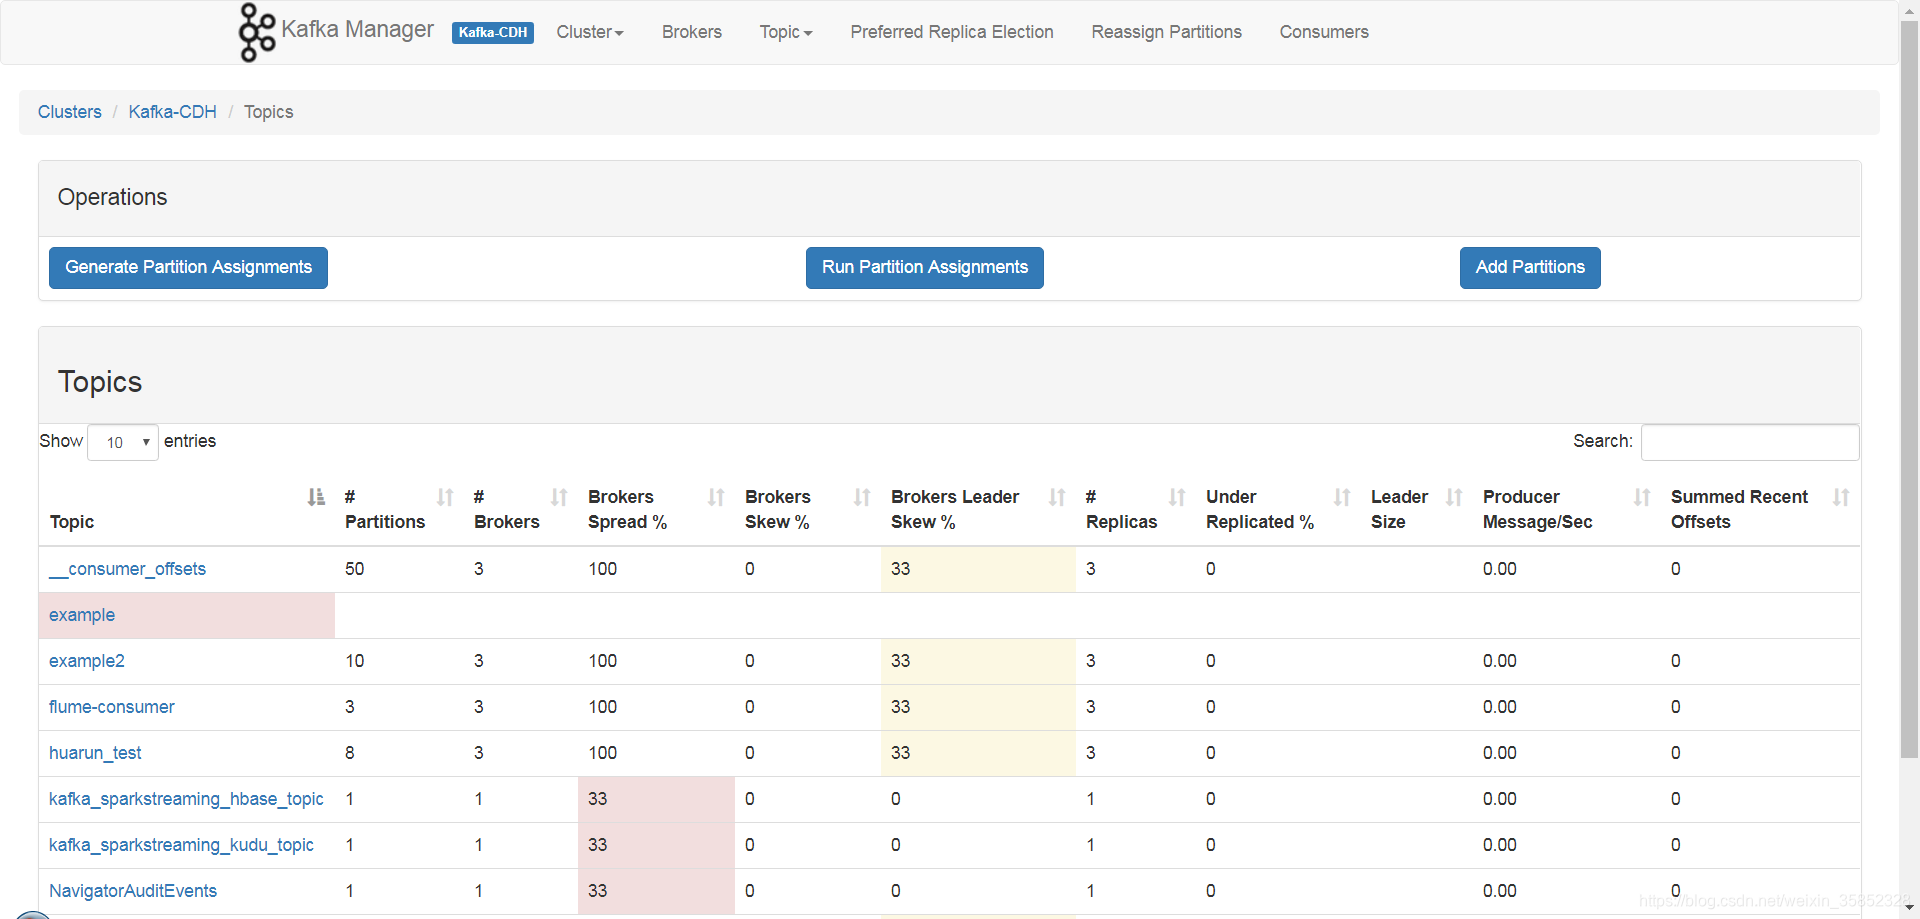Go to Brokers page
Image resolution: width=1920 pixels, height=919 pixels.
[692, 32]
